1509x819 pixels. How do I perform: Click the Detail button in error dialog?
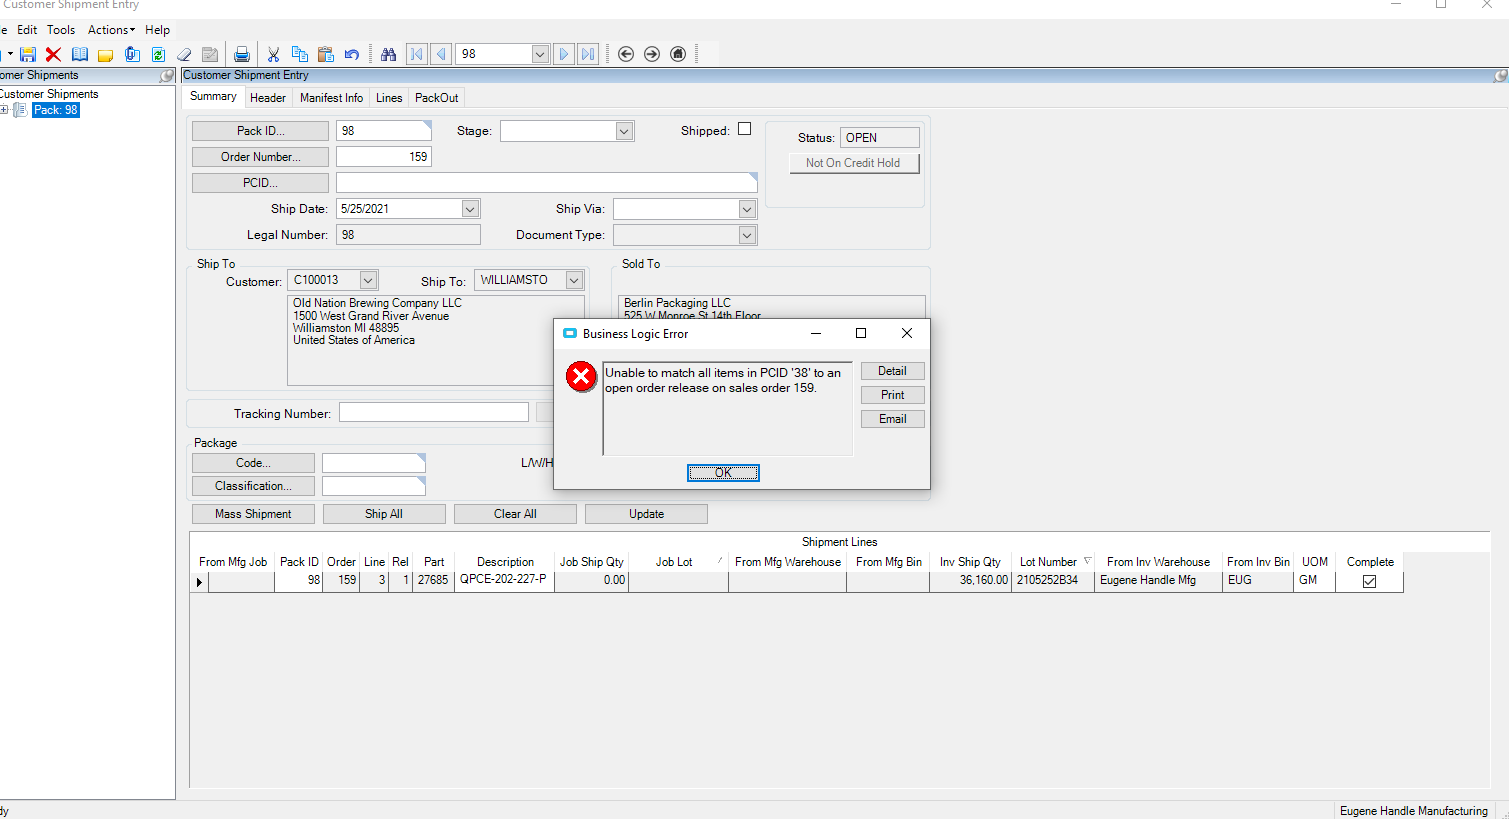pos(892,371)
